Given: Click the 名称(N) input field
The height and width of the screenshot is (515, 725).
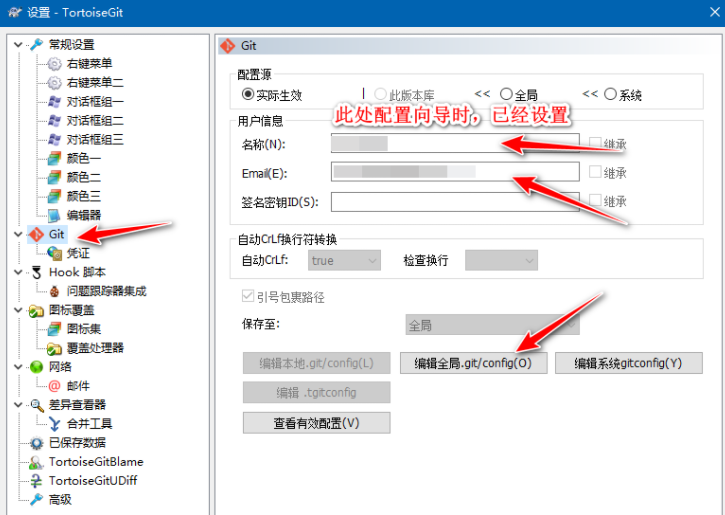Looking at the screenshot, I should point(455,143).
